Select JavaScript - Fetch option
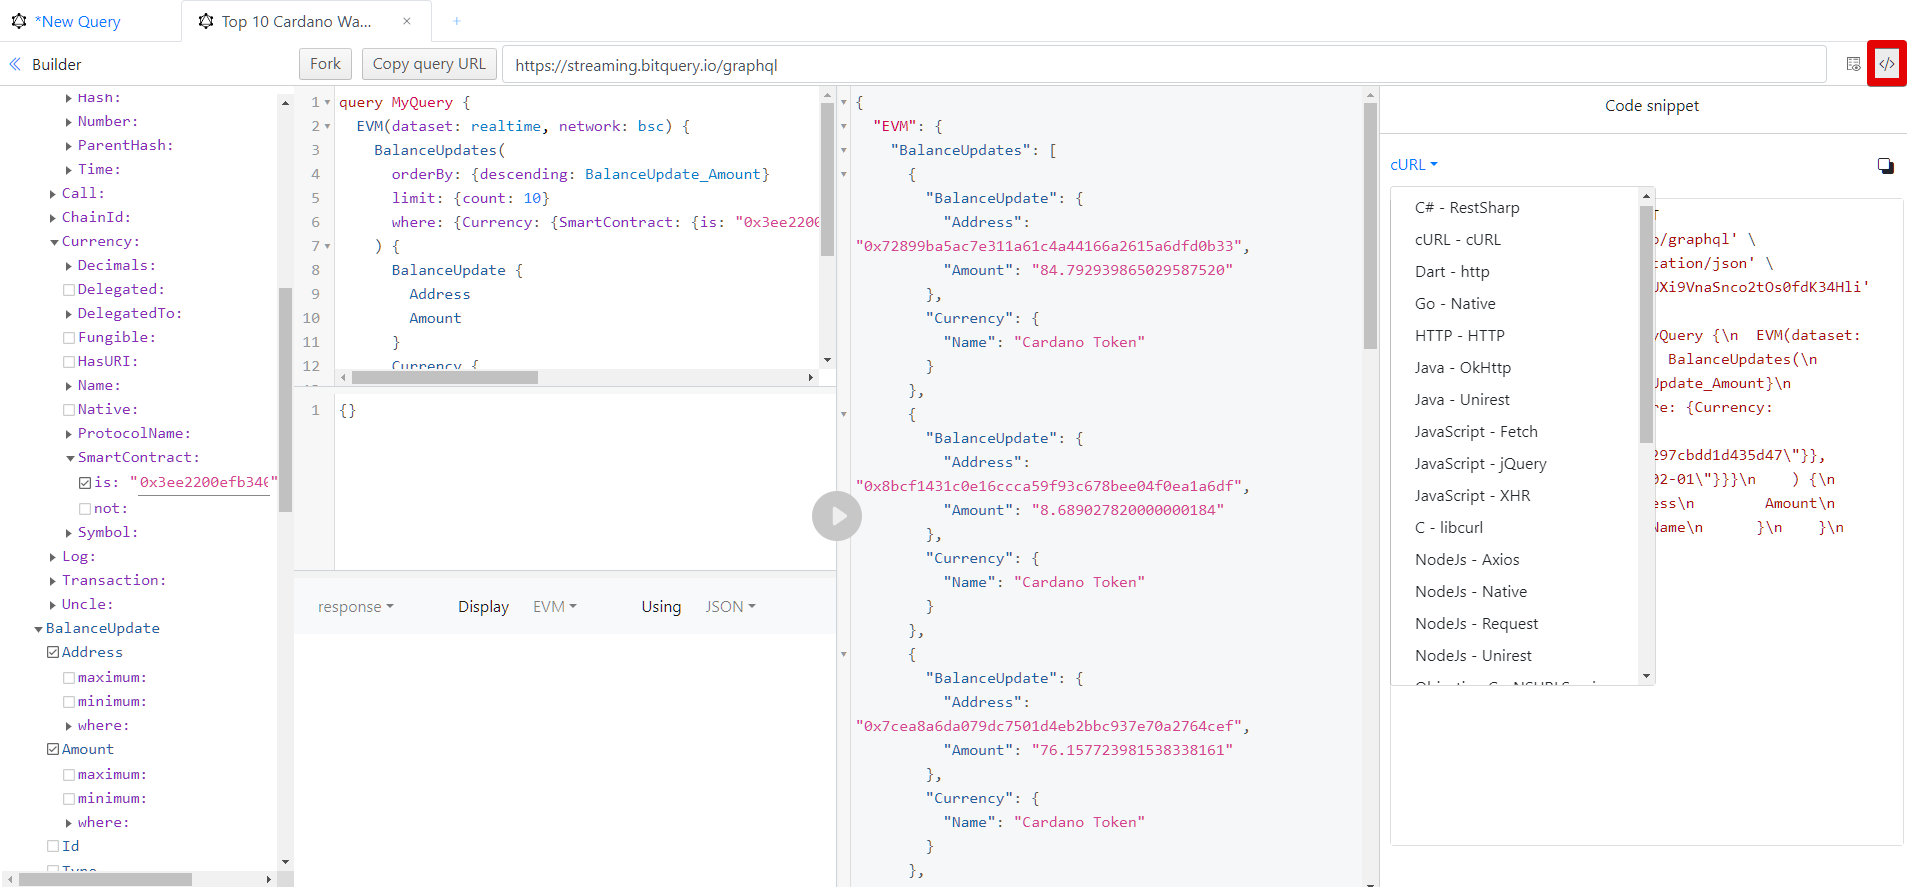The width and height of the screenshot is (1912, 887). pyautogui.click(x=1476, y=432)
